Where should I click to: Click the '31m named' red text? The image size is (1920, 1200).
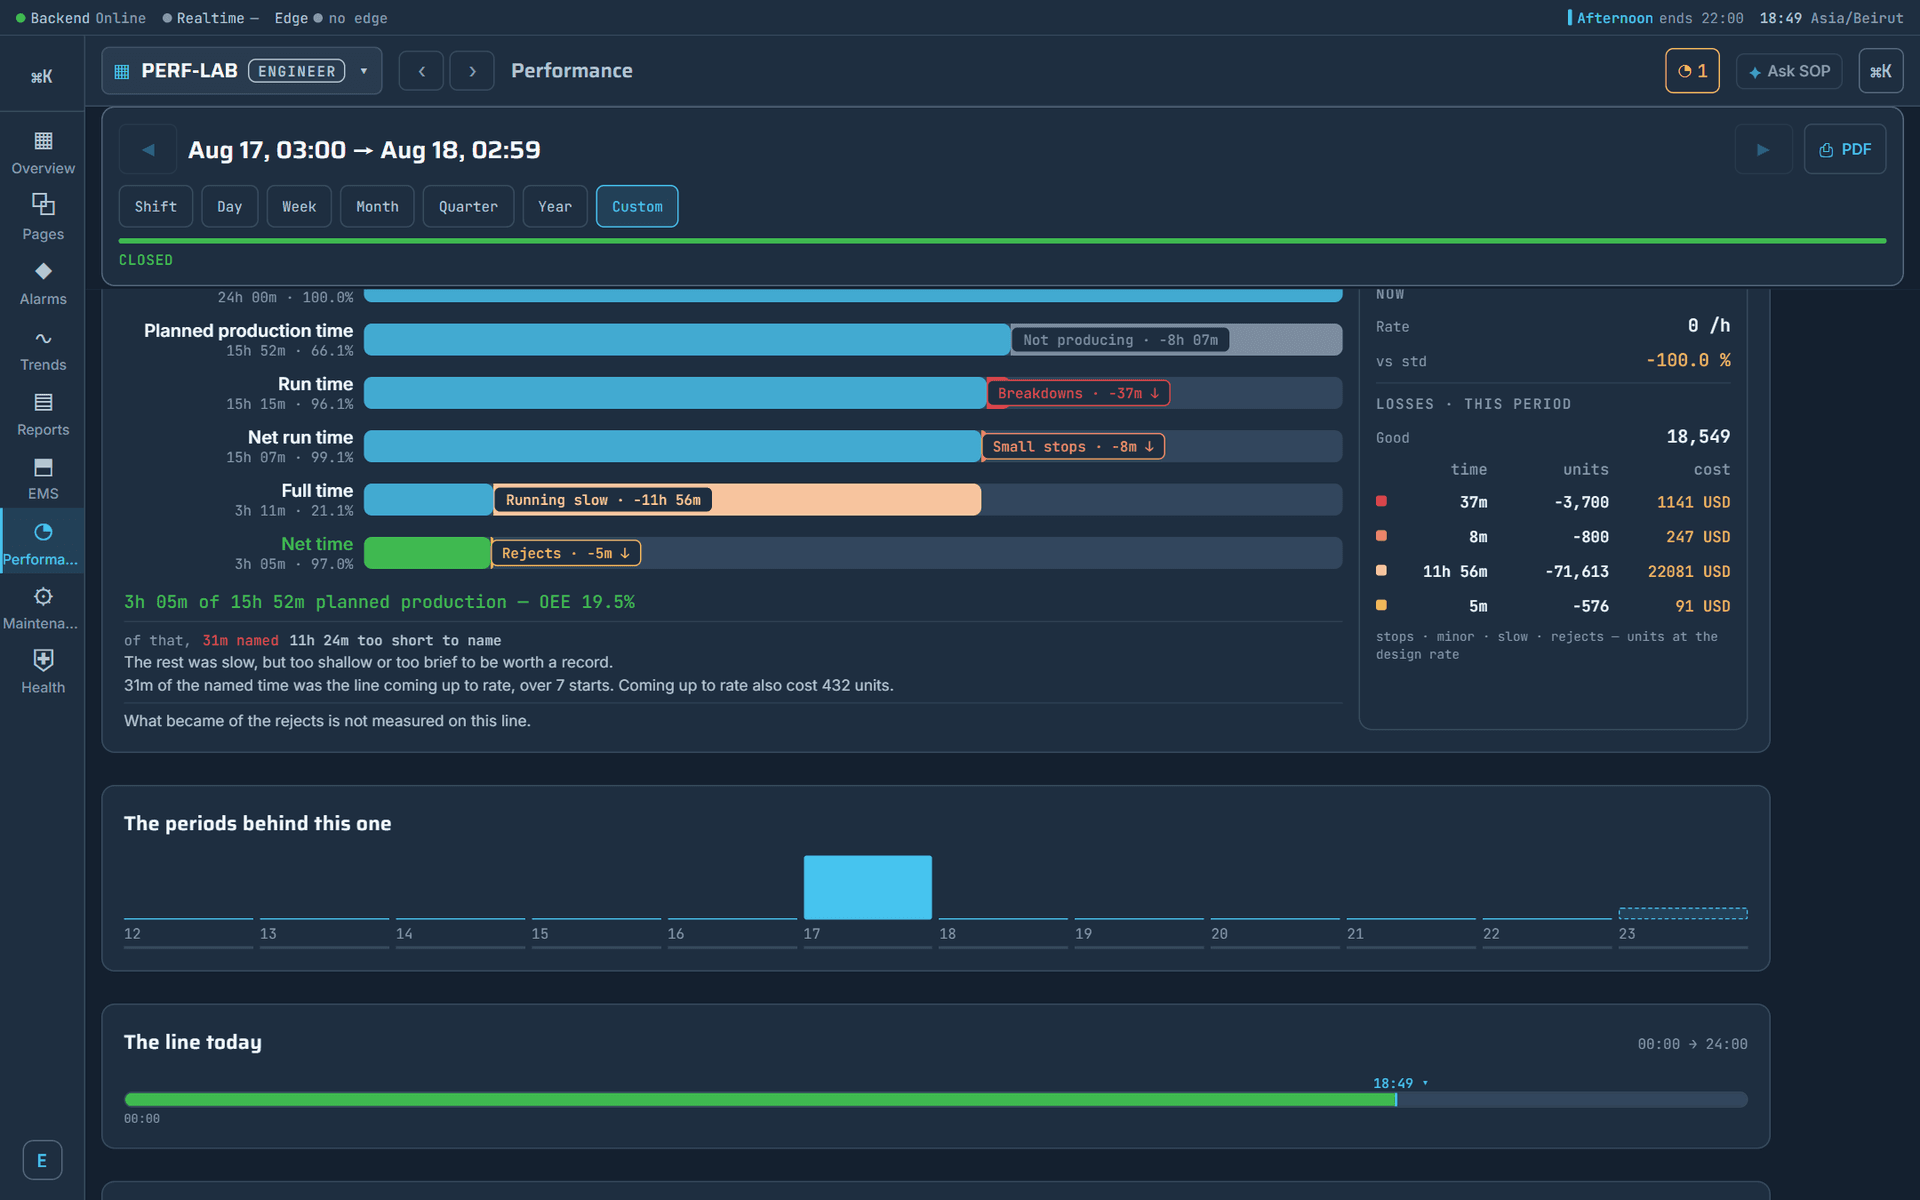coord(240,641)
